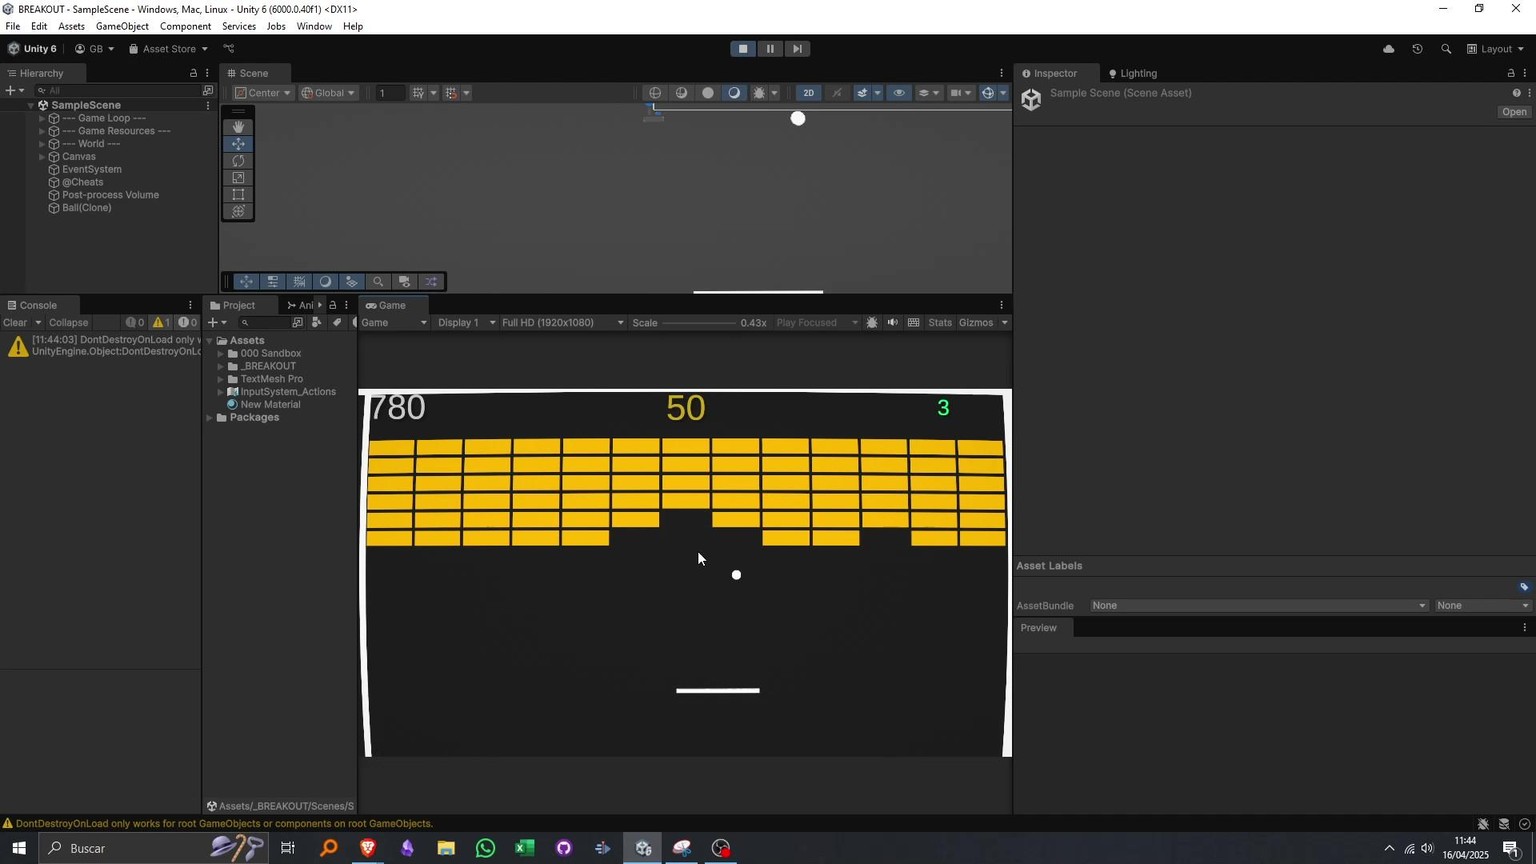
Task: Expand the Game Resources hierarchy object
Action: pos(42,131)
